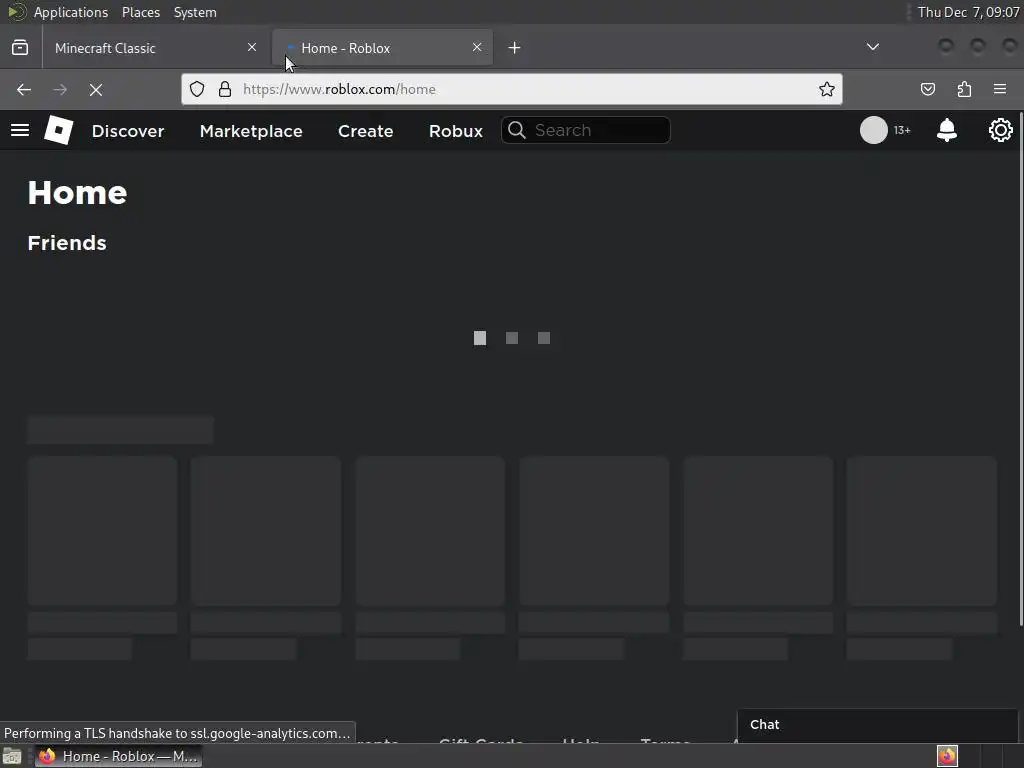Stop loading the page
Viewport: 1024px width, 768px height.
click(x=96, y=89)
